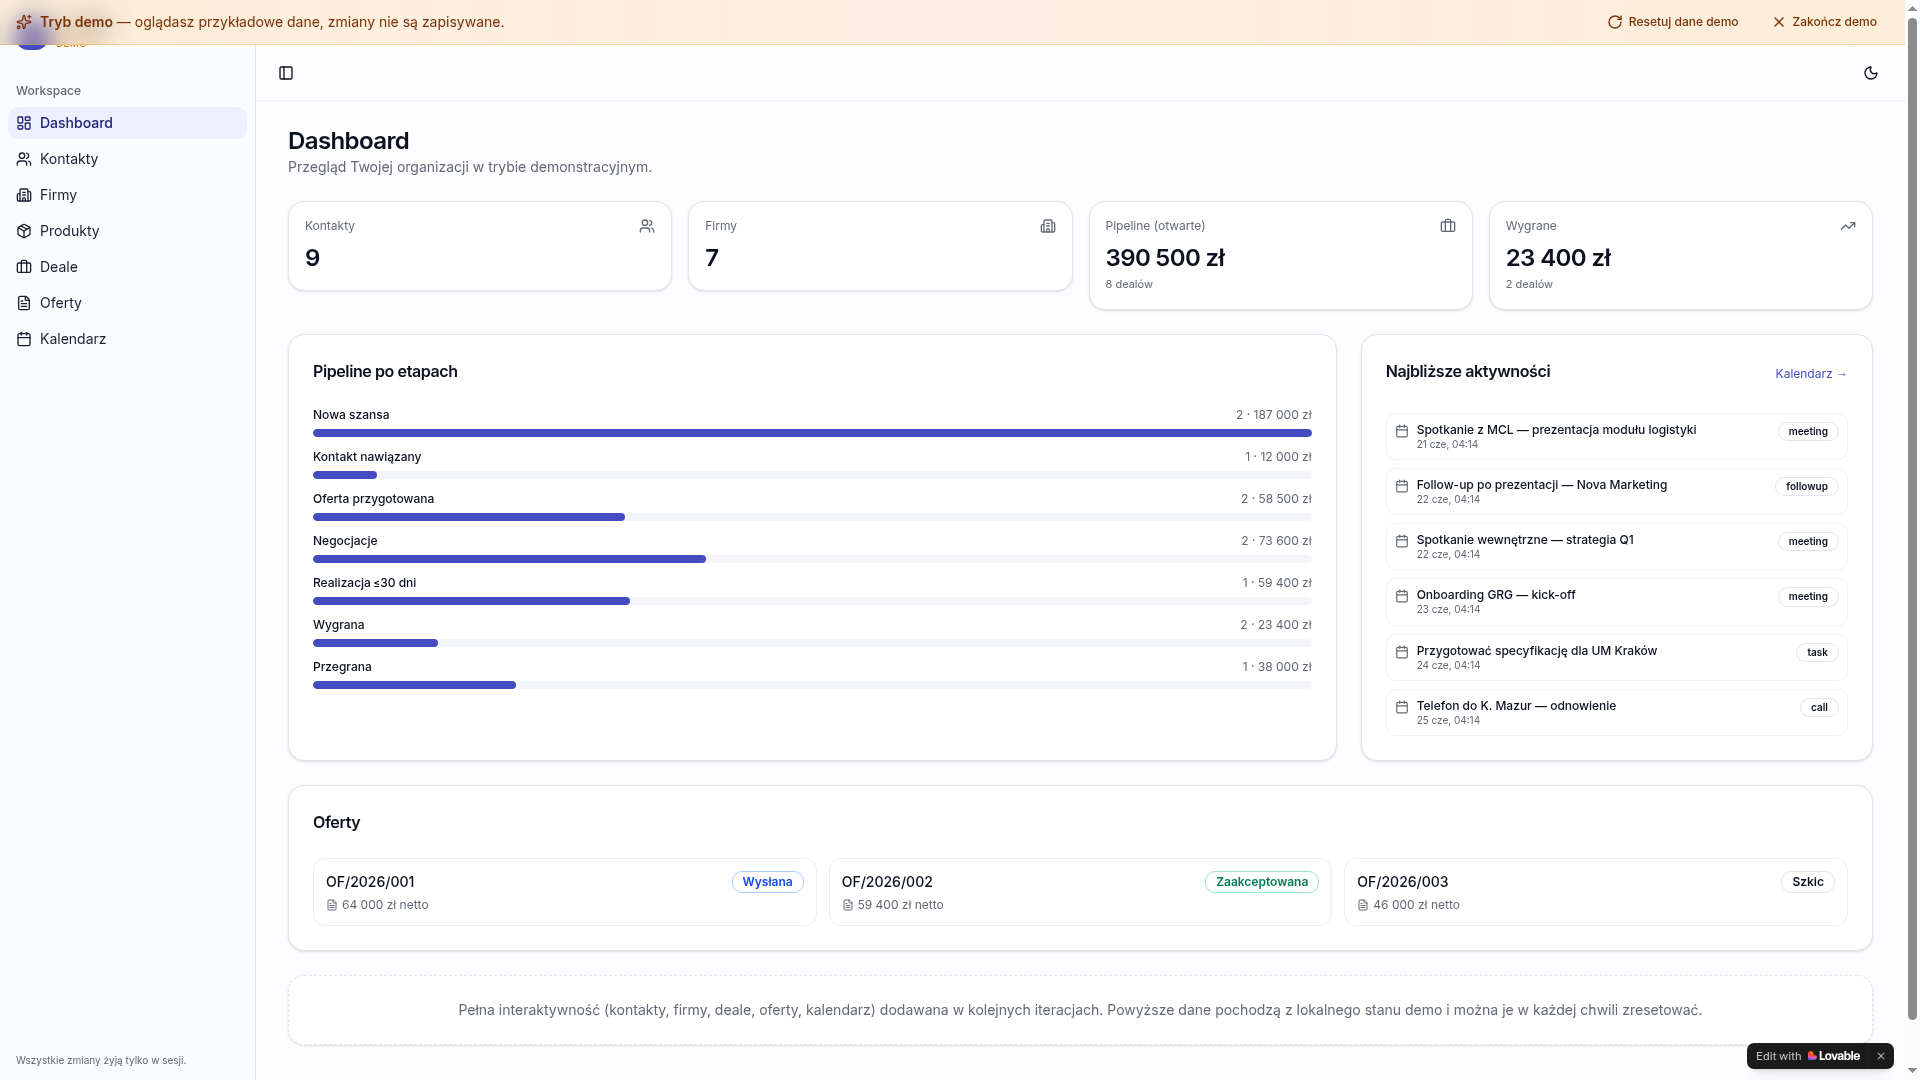Click Resetuj dane demo button
Screen dimensions: 1920x1080
point(1673,22)
